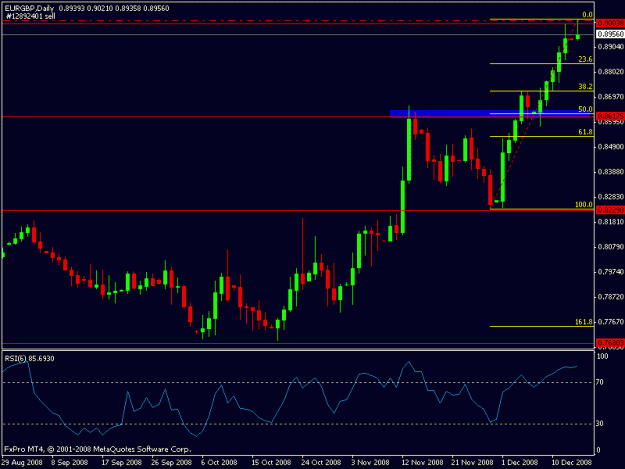
Task: Click the 0.77670 price axis label
Action: pyautogui.click(x=610, y=321)
